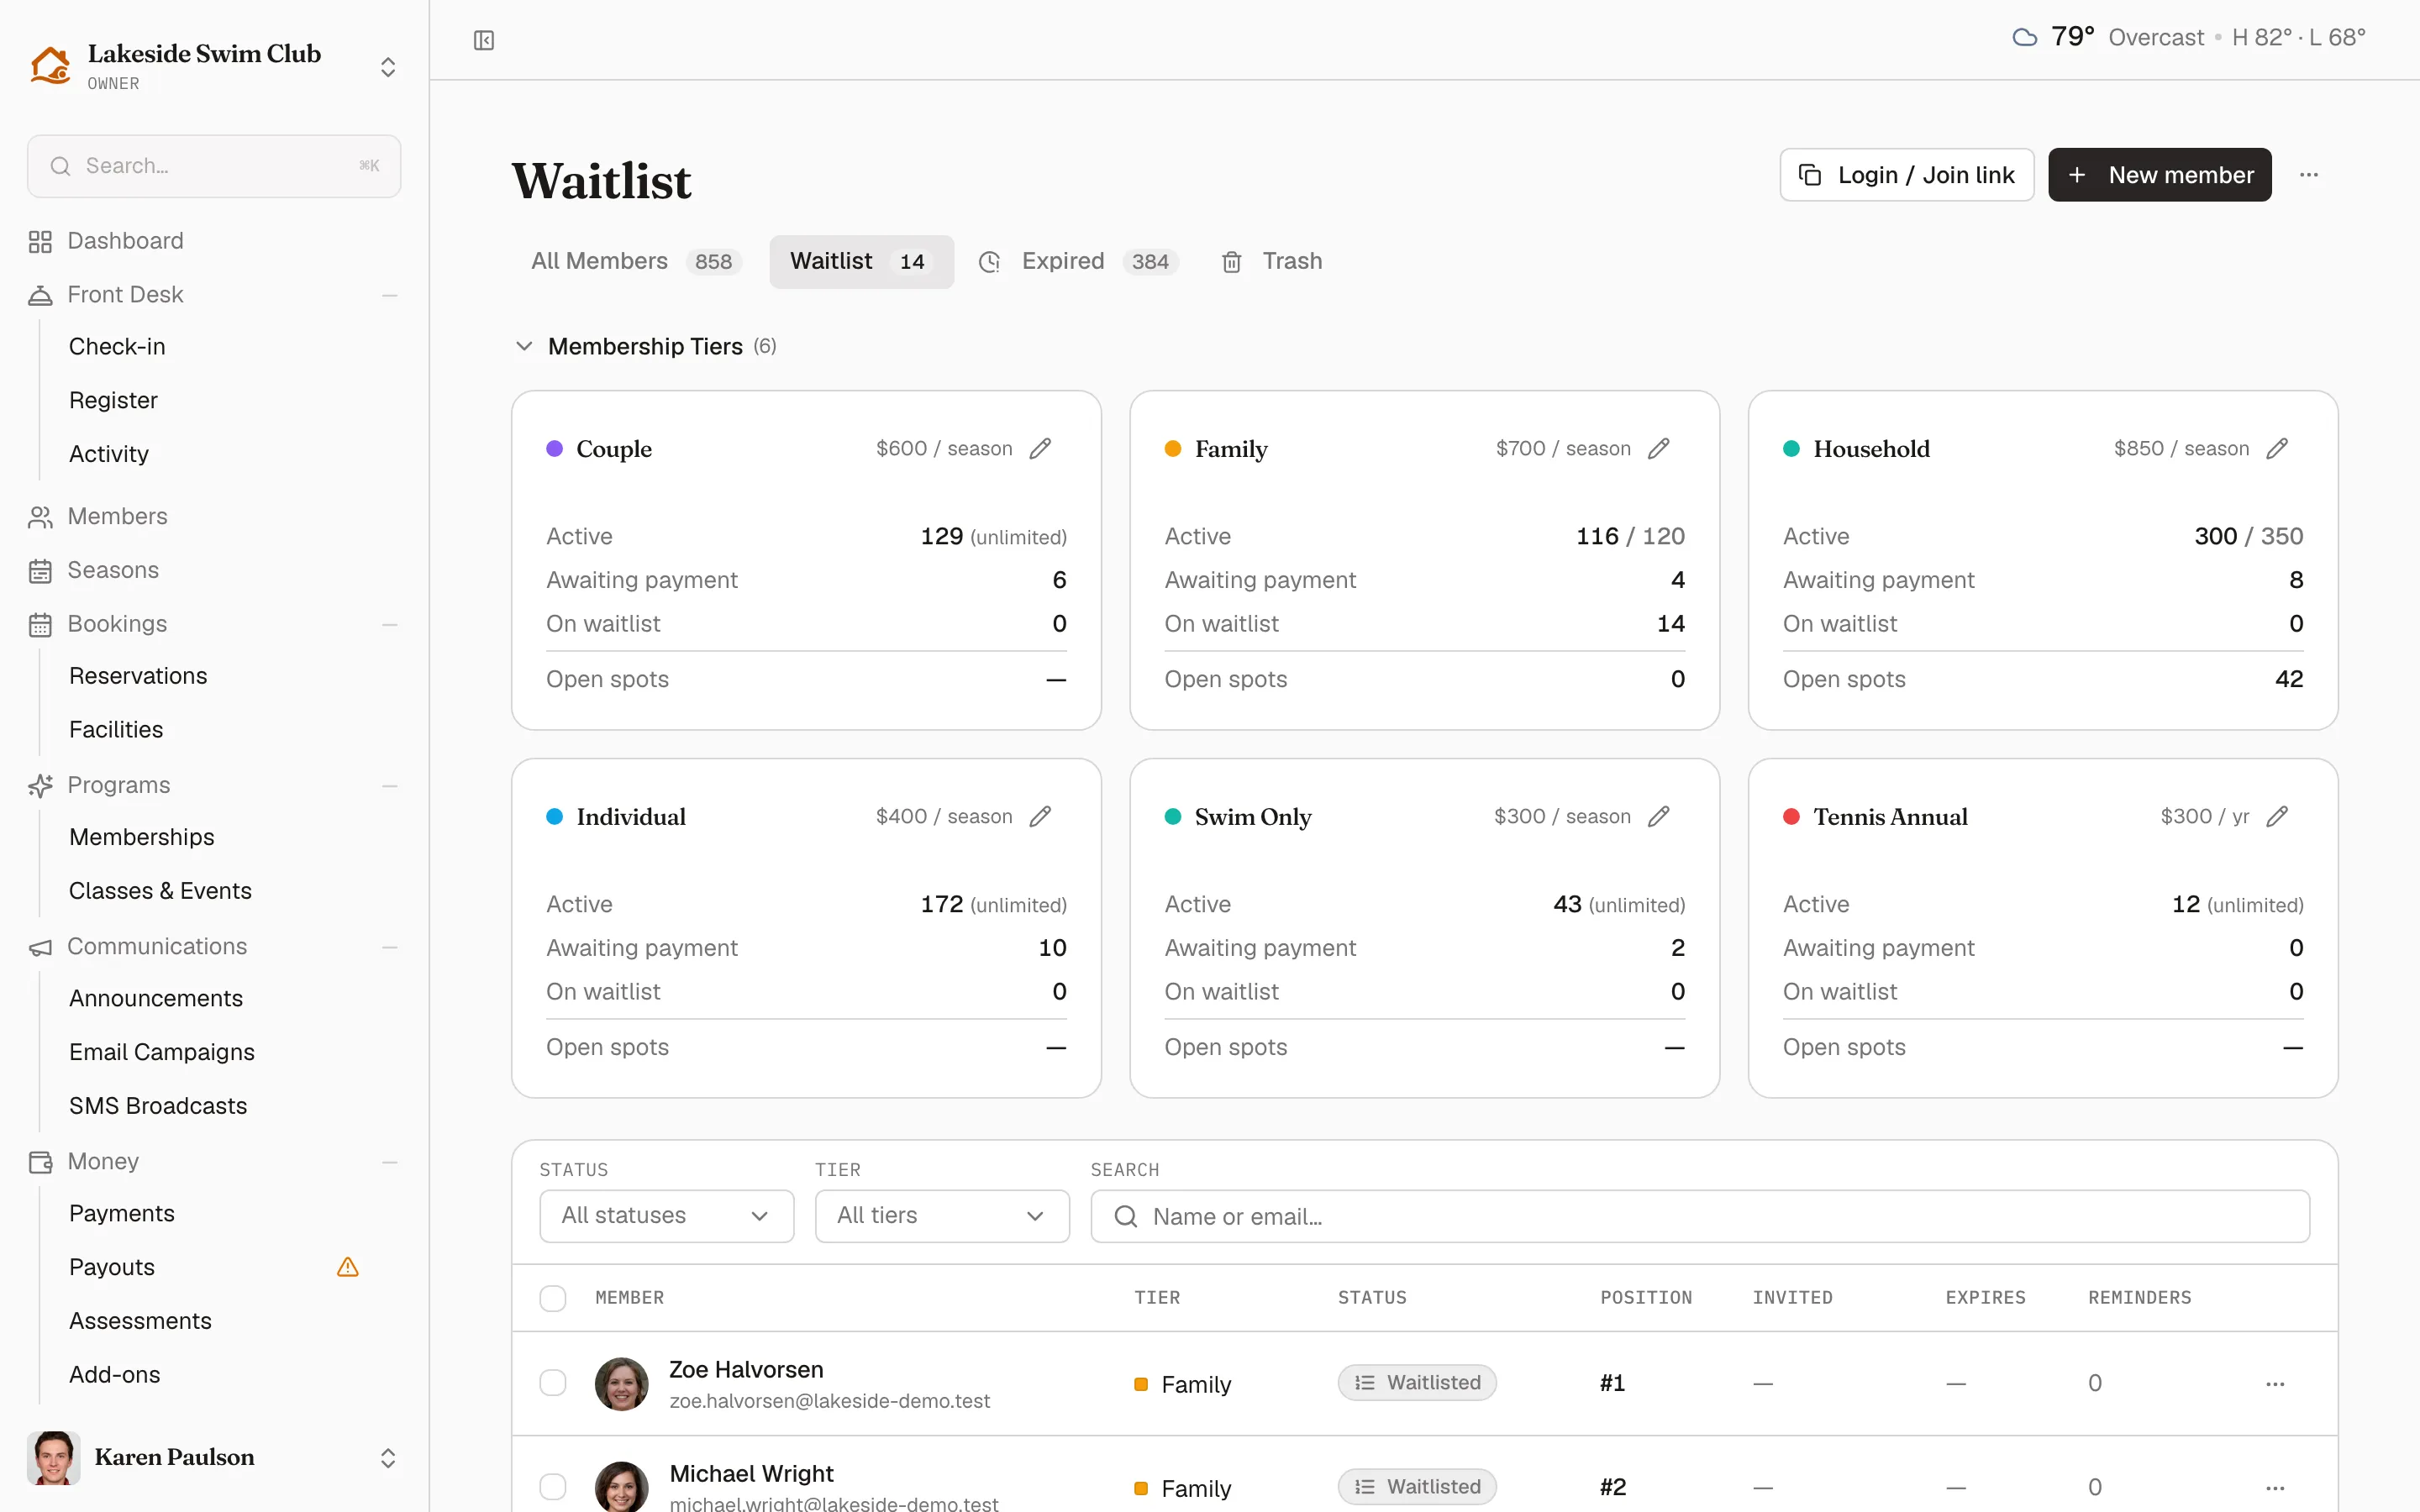Open the club switcher chevrons
Viewport: 2420px width, 1512px height.
[x=388, y=67]
